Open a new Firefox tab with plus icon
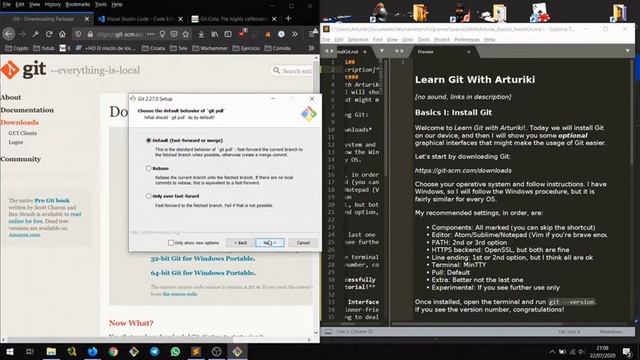 288,18
